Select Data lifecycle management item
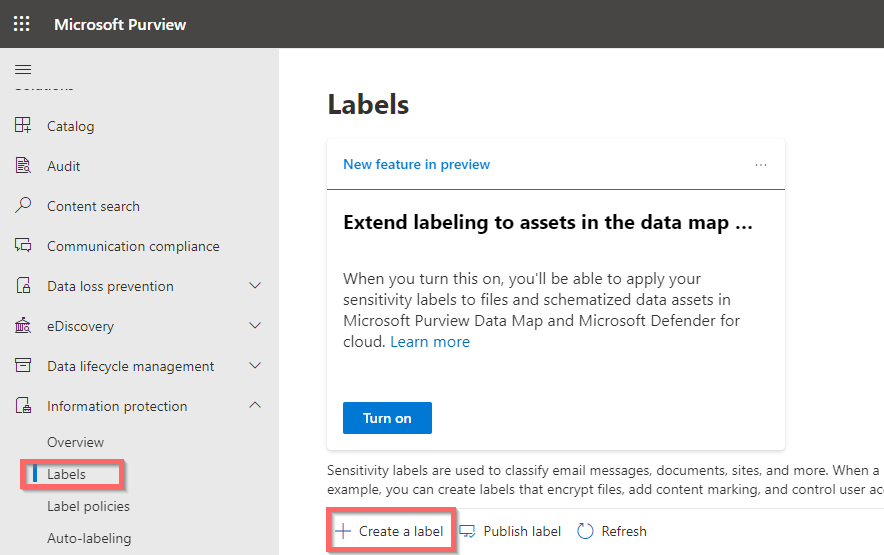 [131, 367]
